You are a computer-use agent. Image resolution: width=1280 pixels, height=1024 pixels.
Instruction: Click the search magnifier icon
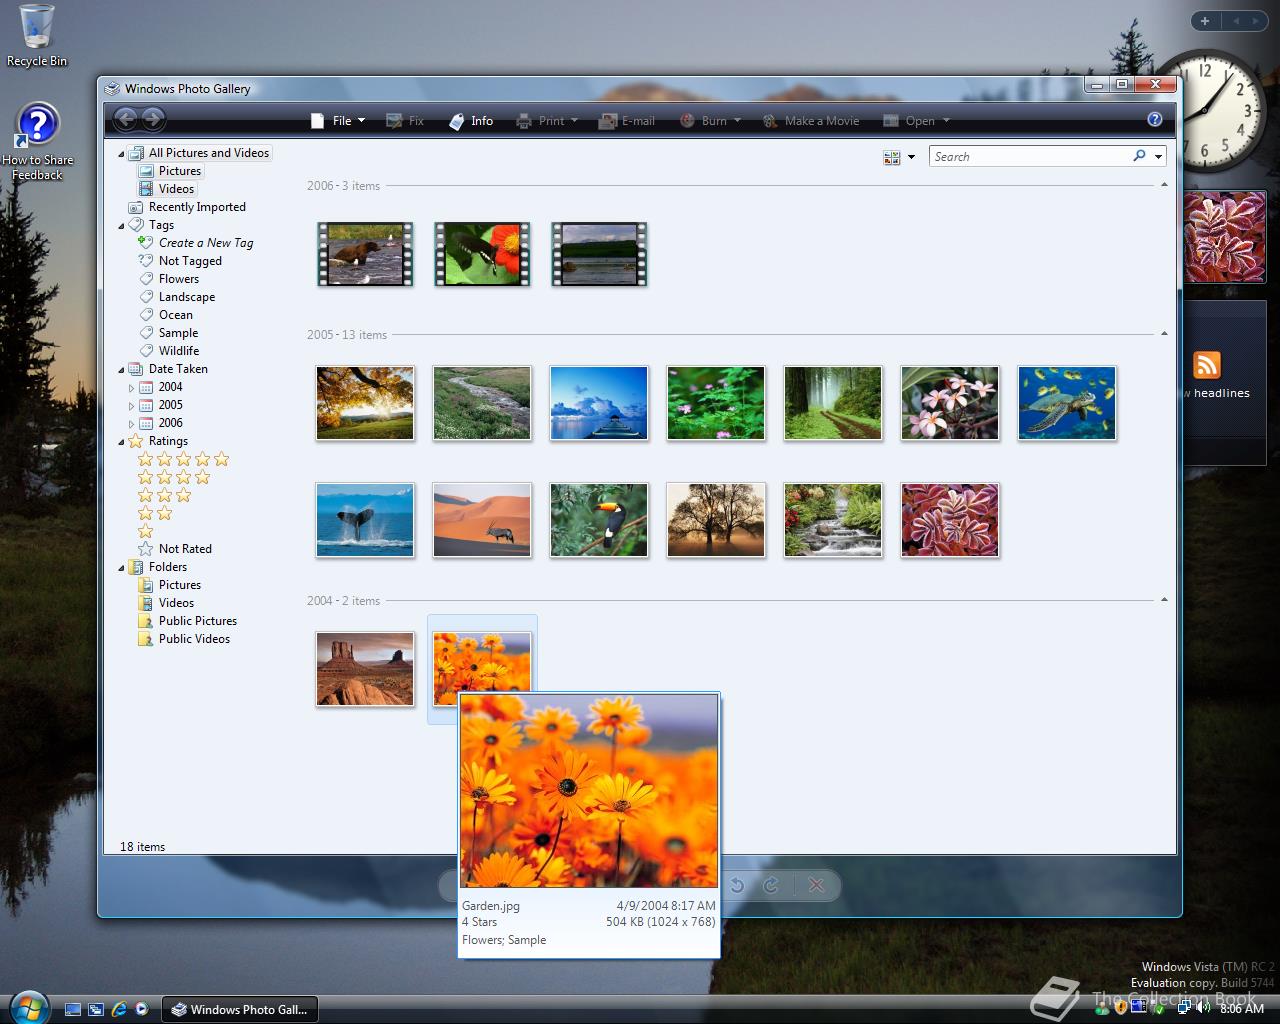tap(1139, 156)
